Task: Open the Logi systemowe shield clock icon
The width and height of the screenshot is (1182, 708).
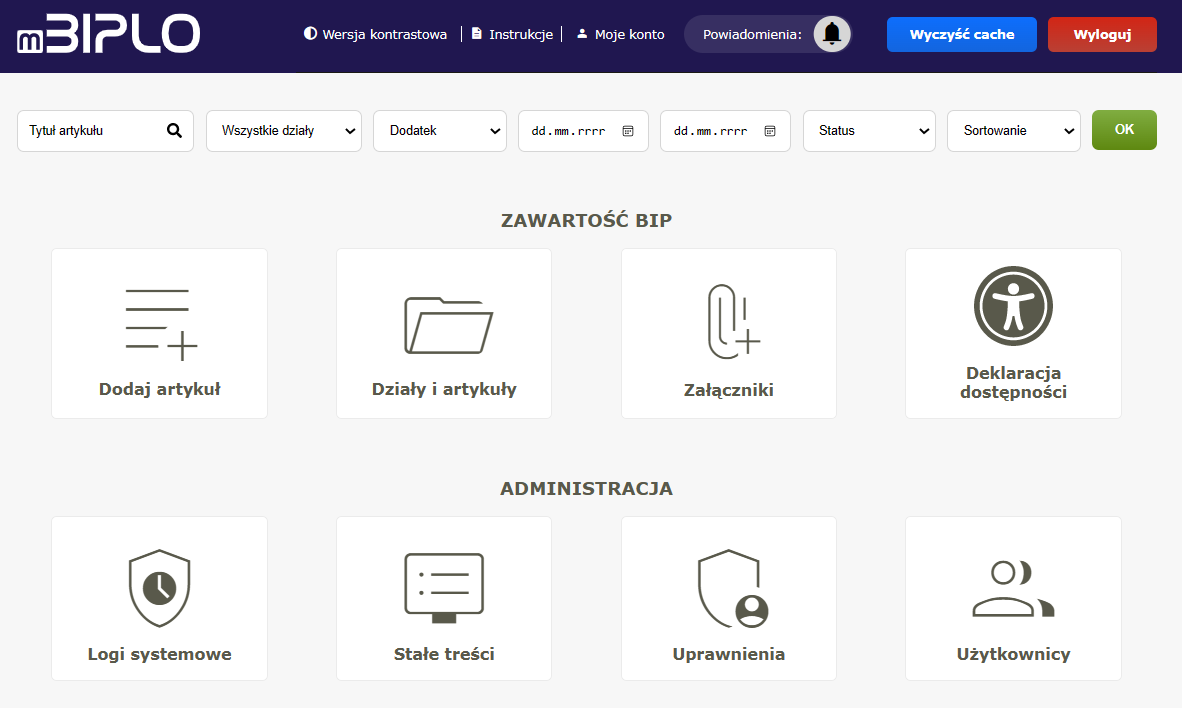Action: coord(160,588)
